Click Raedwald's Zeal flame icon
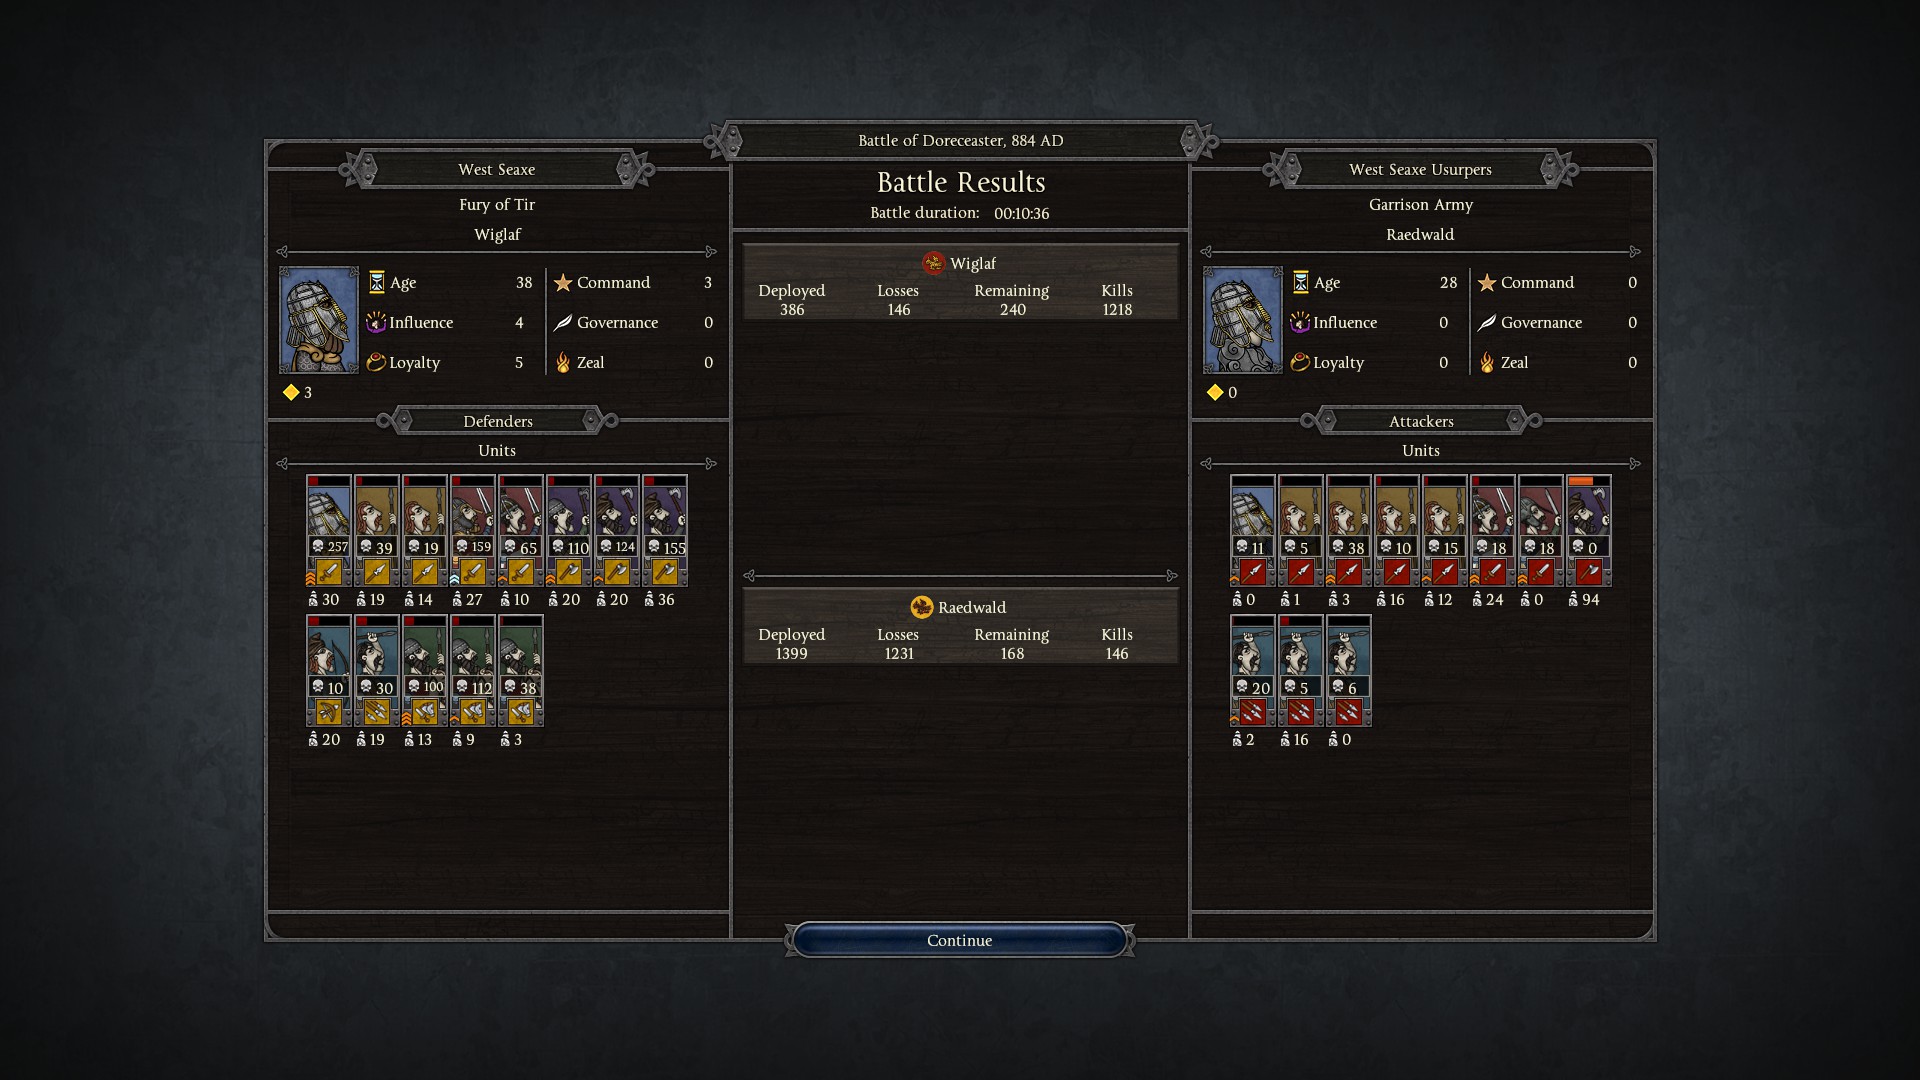This screenshot has width=1920, height=1080. [1487, 363]
